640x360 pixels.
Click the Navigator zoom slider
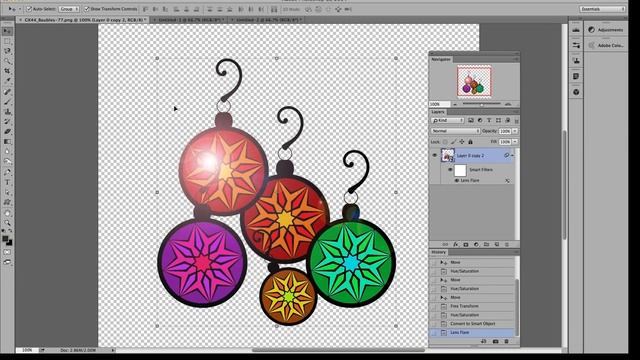coord(482,104)
